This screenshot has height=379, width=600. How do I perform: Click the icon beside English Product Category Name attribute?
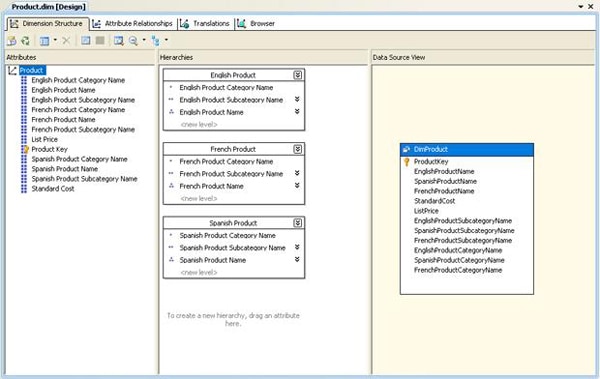[24, 80]
